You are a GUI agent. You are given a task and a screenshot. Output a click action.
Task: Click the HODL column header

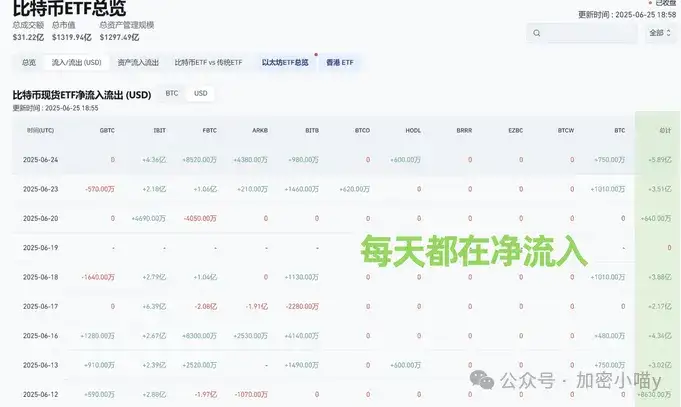[413, 130]
